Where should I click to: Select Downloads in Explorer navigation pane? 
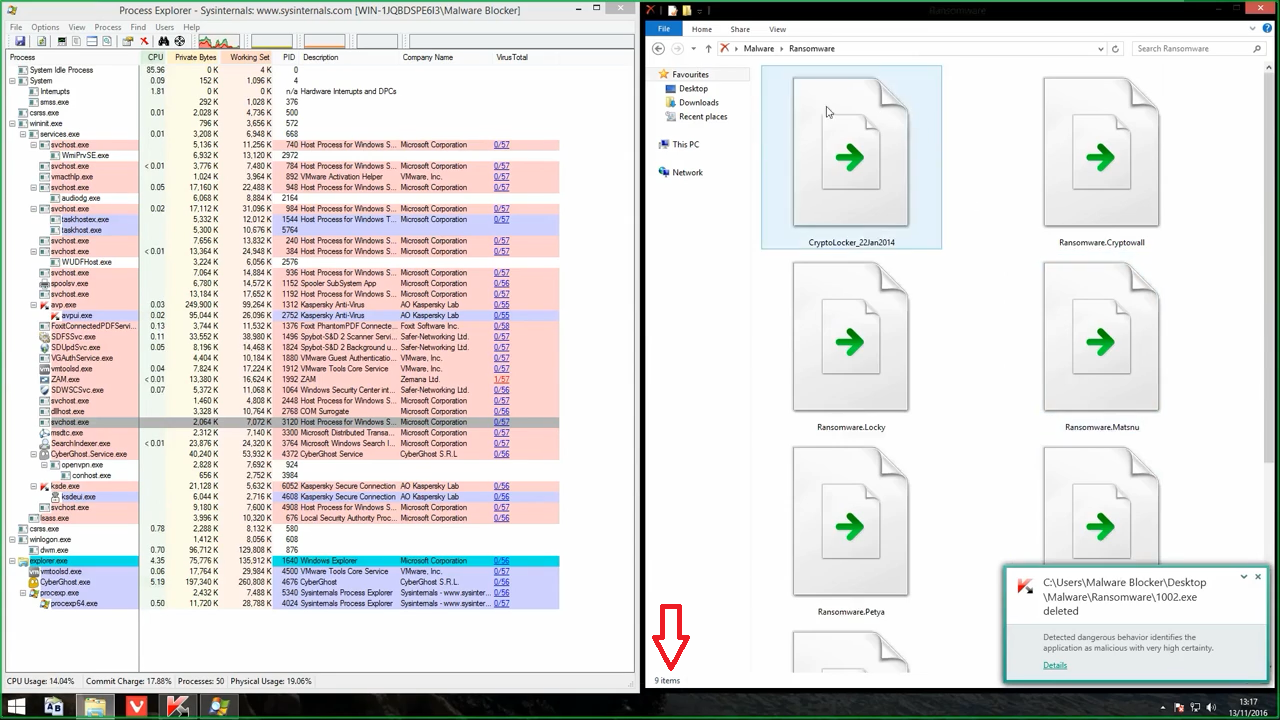point(698,103)
